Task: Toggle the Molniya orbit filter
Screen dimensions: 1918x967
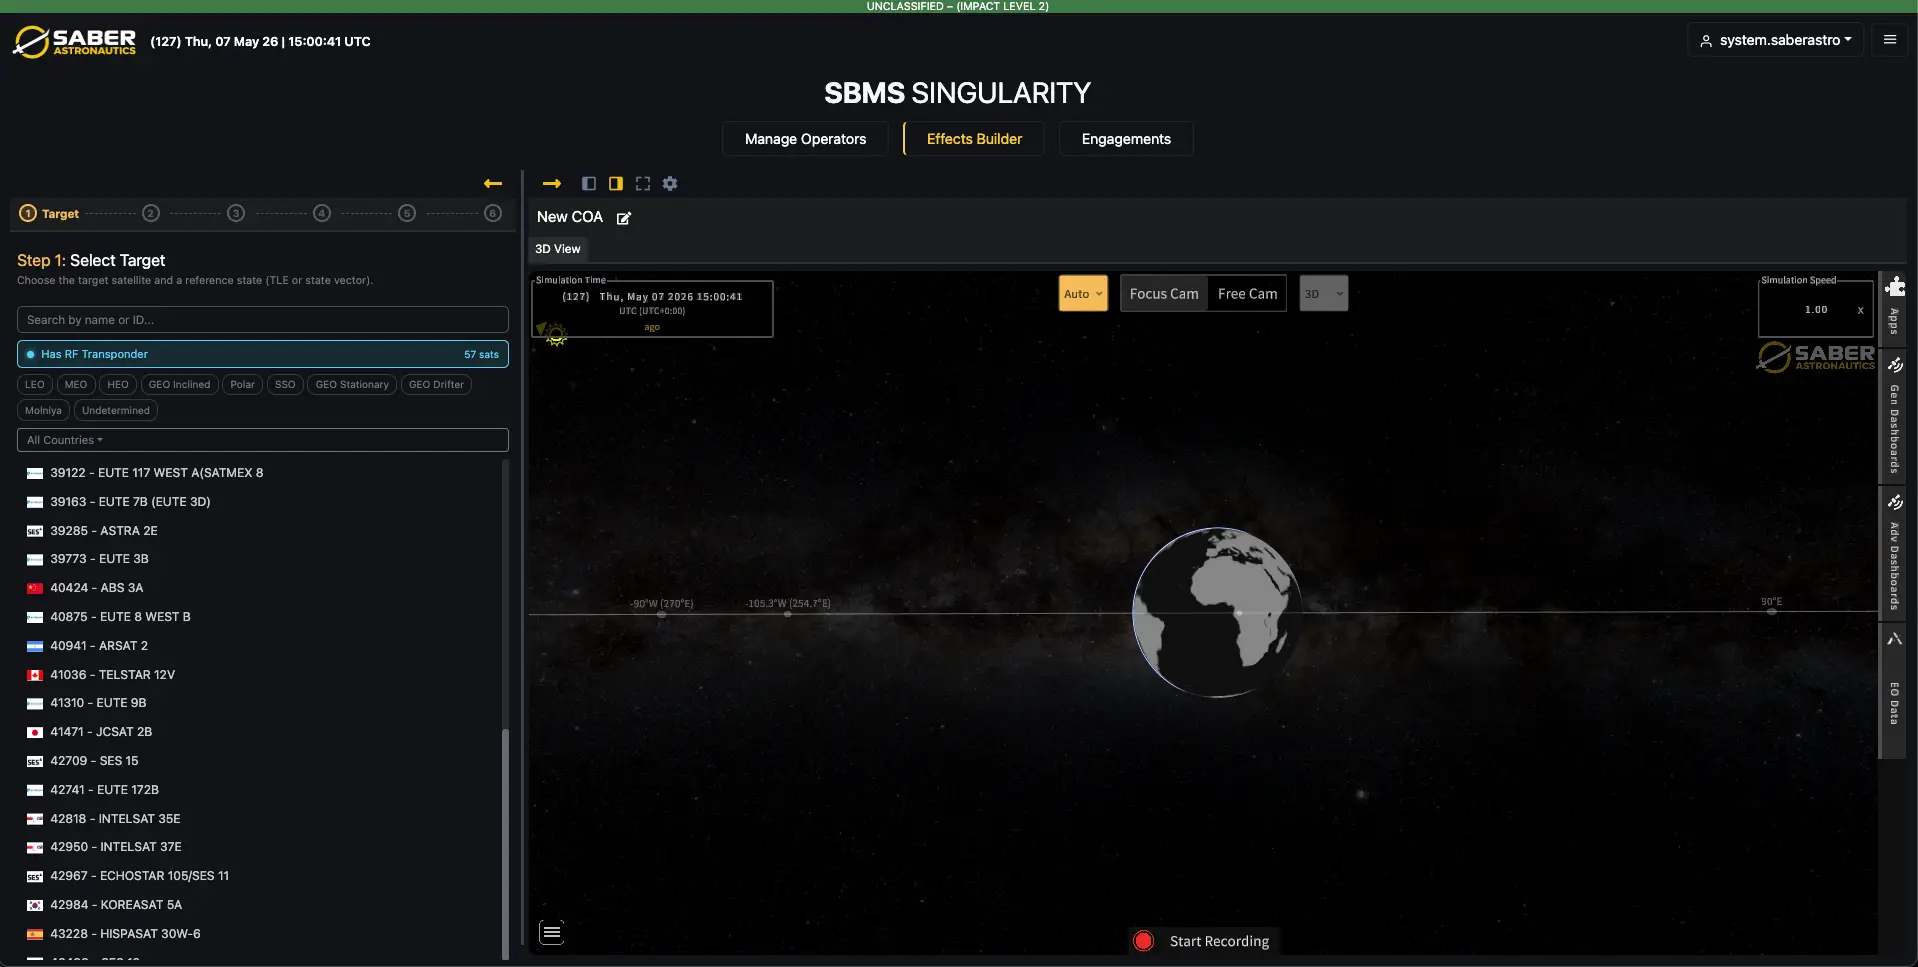Action: (x=43, y=410)
